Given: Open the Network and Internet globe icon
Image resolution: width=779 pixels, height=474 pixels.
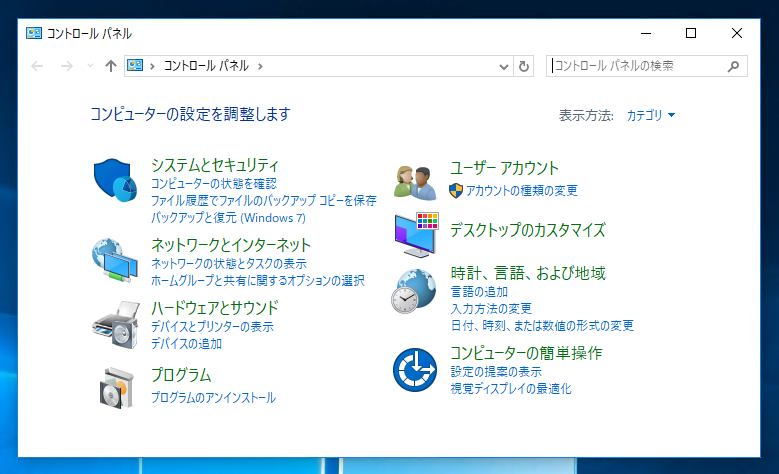Looking at the screenshot, I should (x=115, y=260).
